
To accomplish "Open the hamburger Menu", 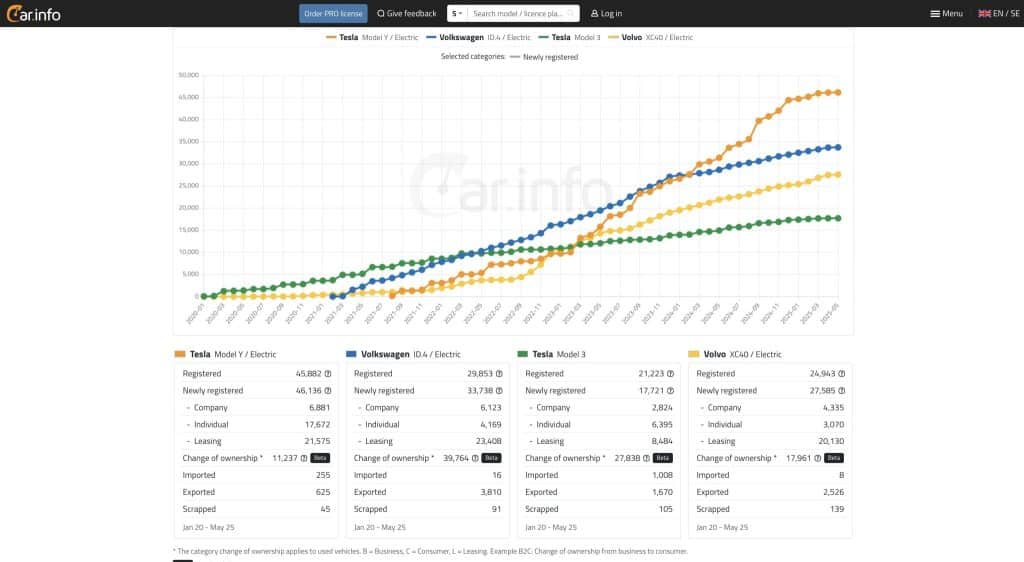I will pyautogui.click(x=946, y=13).
